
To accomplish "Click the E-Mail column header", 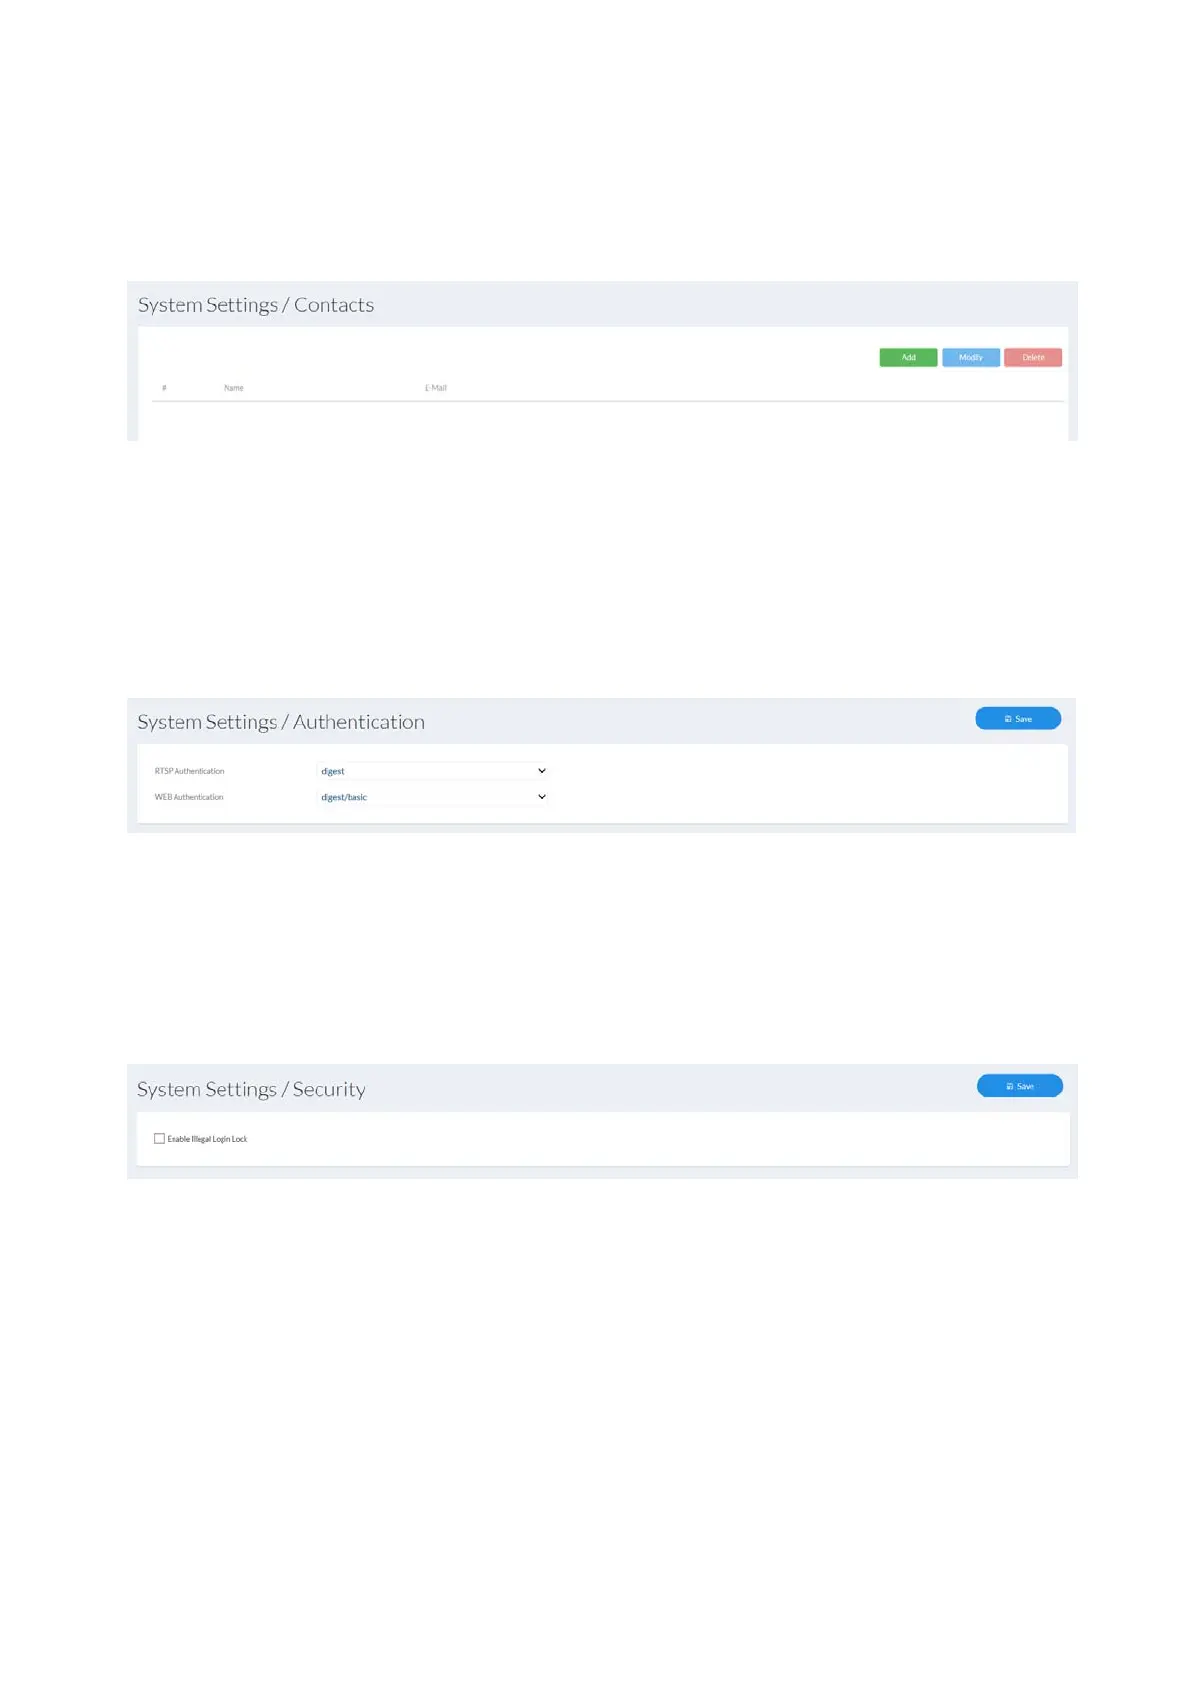I will pyautogui.click(x=436, y=388).
